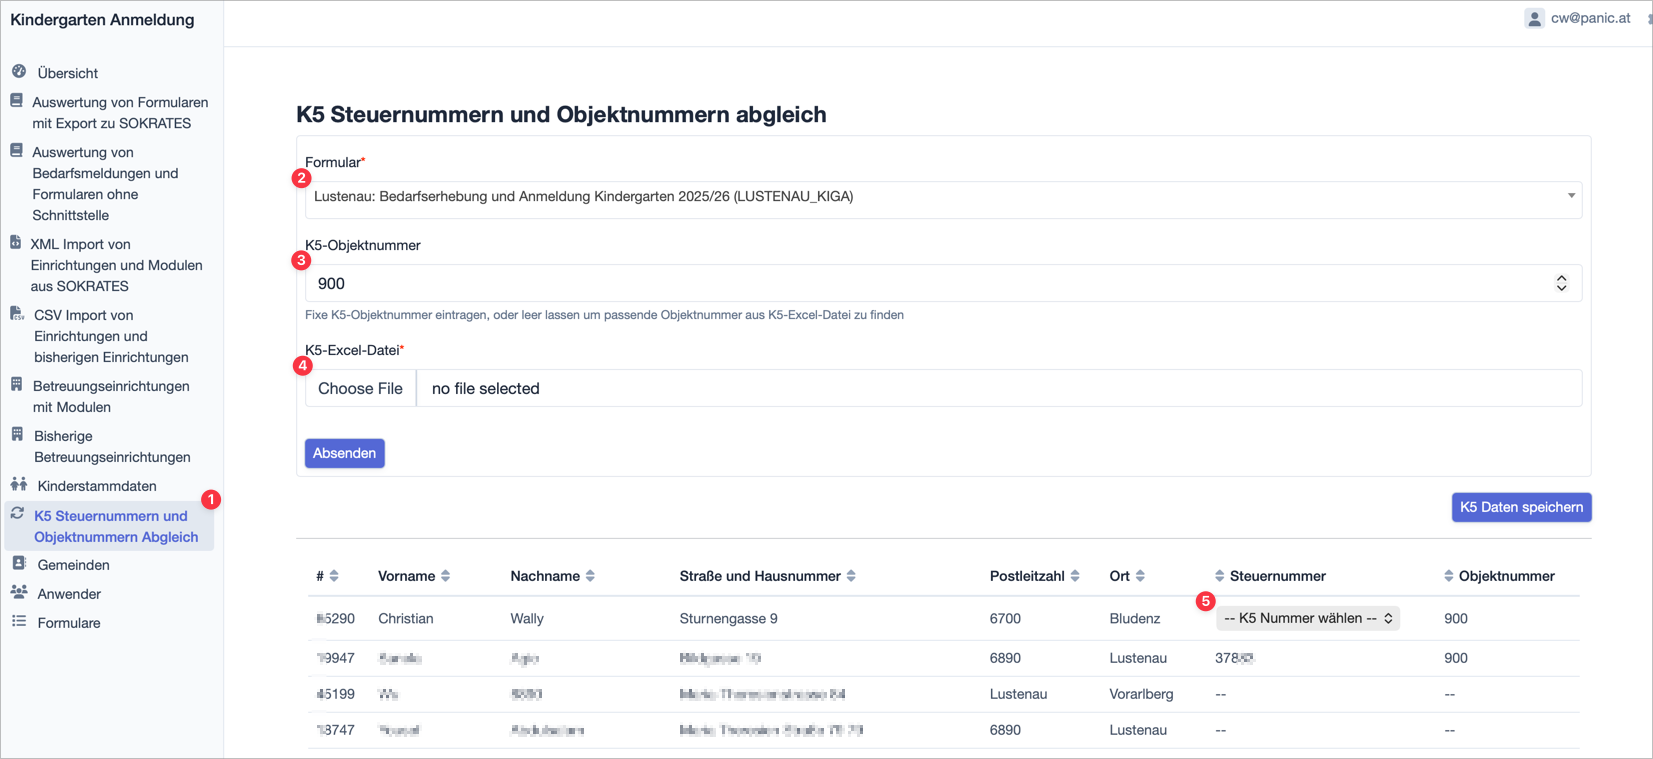Click the K5-Objektnummer stepper arrows
This screenshot has height=759, width=1653.
click(1561, 283)
